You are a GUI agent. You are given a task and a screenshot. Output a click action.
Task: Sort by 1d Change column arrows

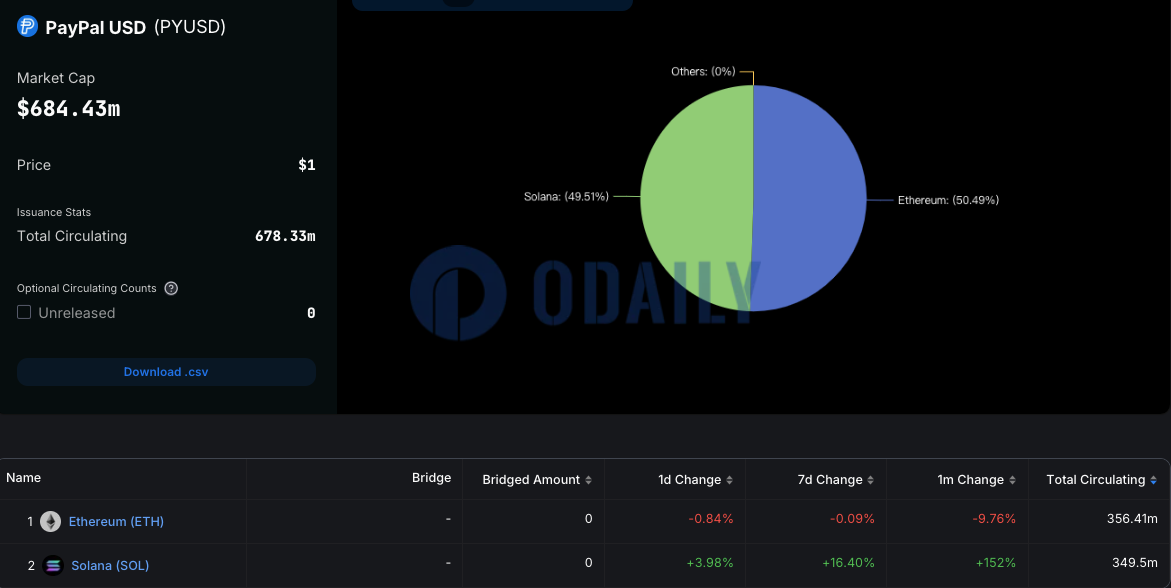click(x=730, y=480)
